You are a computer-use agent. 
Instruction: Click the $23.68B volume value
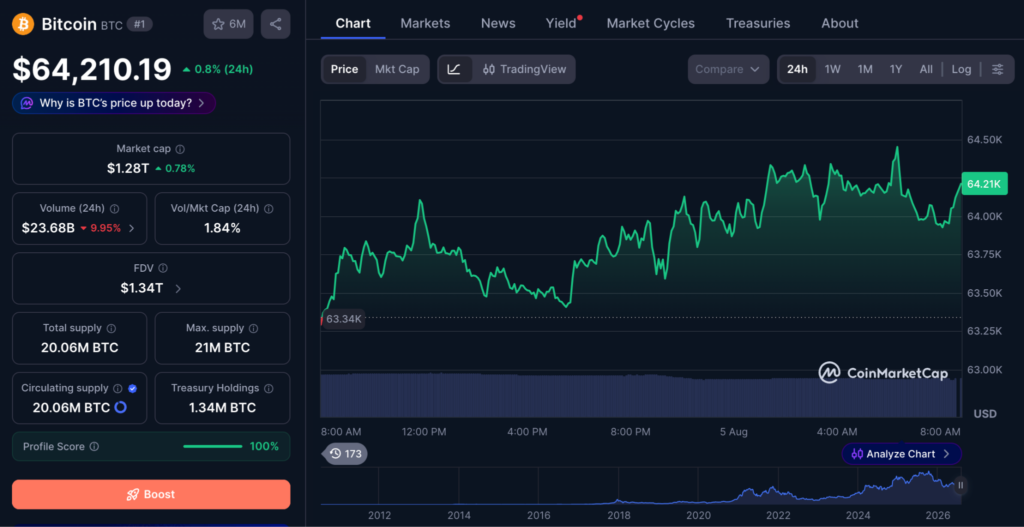48,228
